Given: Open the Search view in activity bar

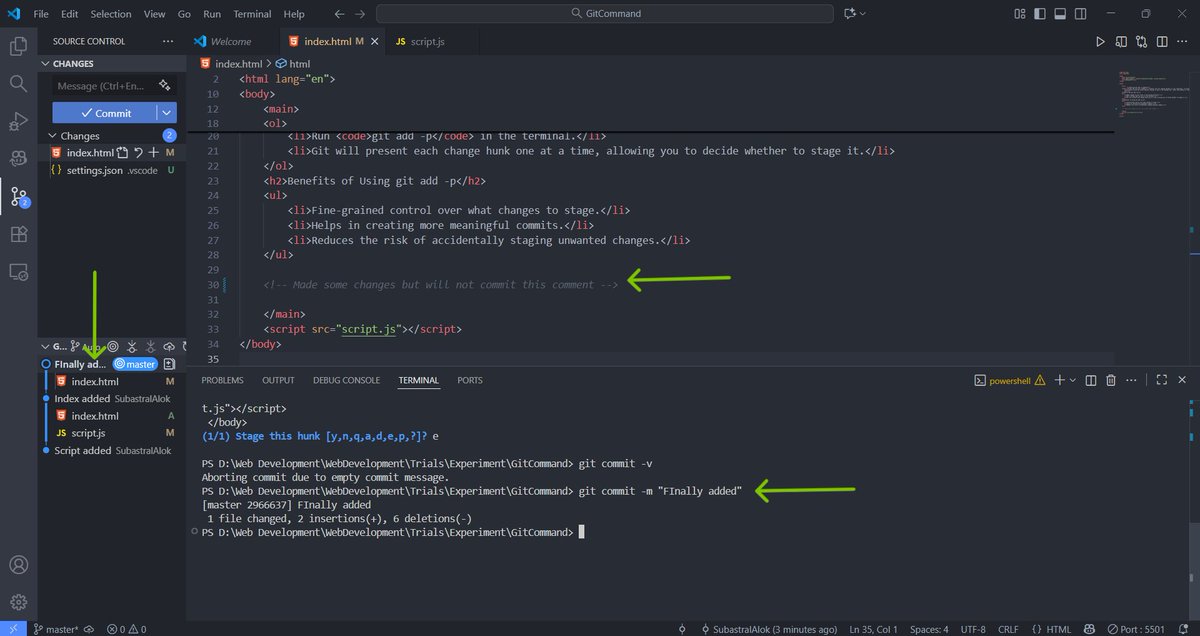Looking at the screenshot, I should tap(18, 83).
